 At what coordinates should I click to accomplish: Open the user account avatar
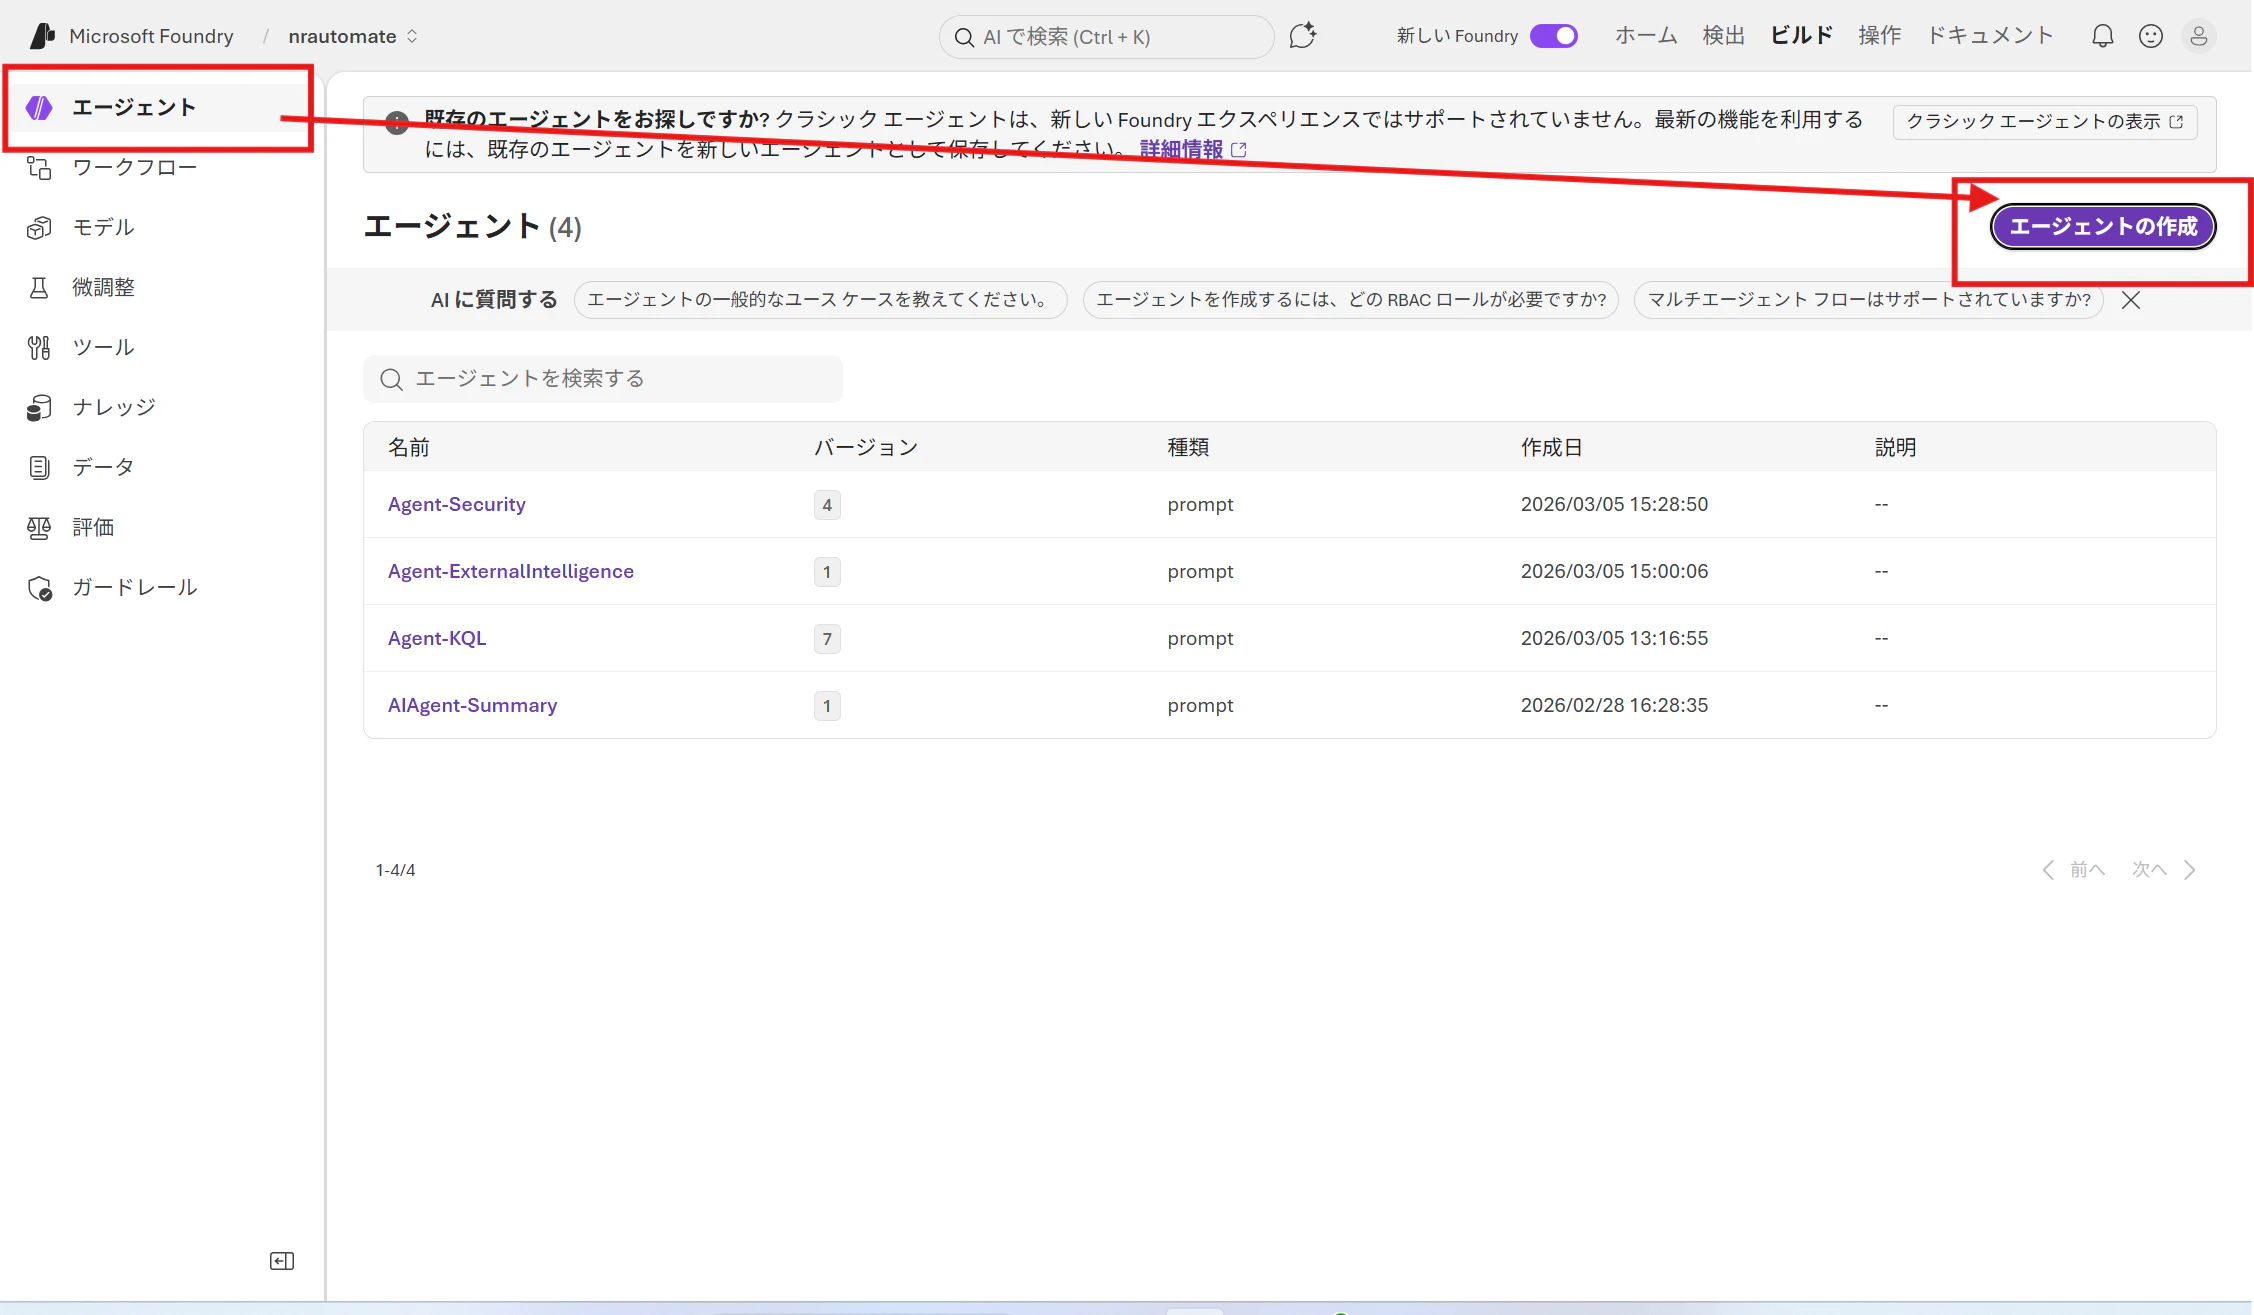coord(2198,37)
